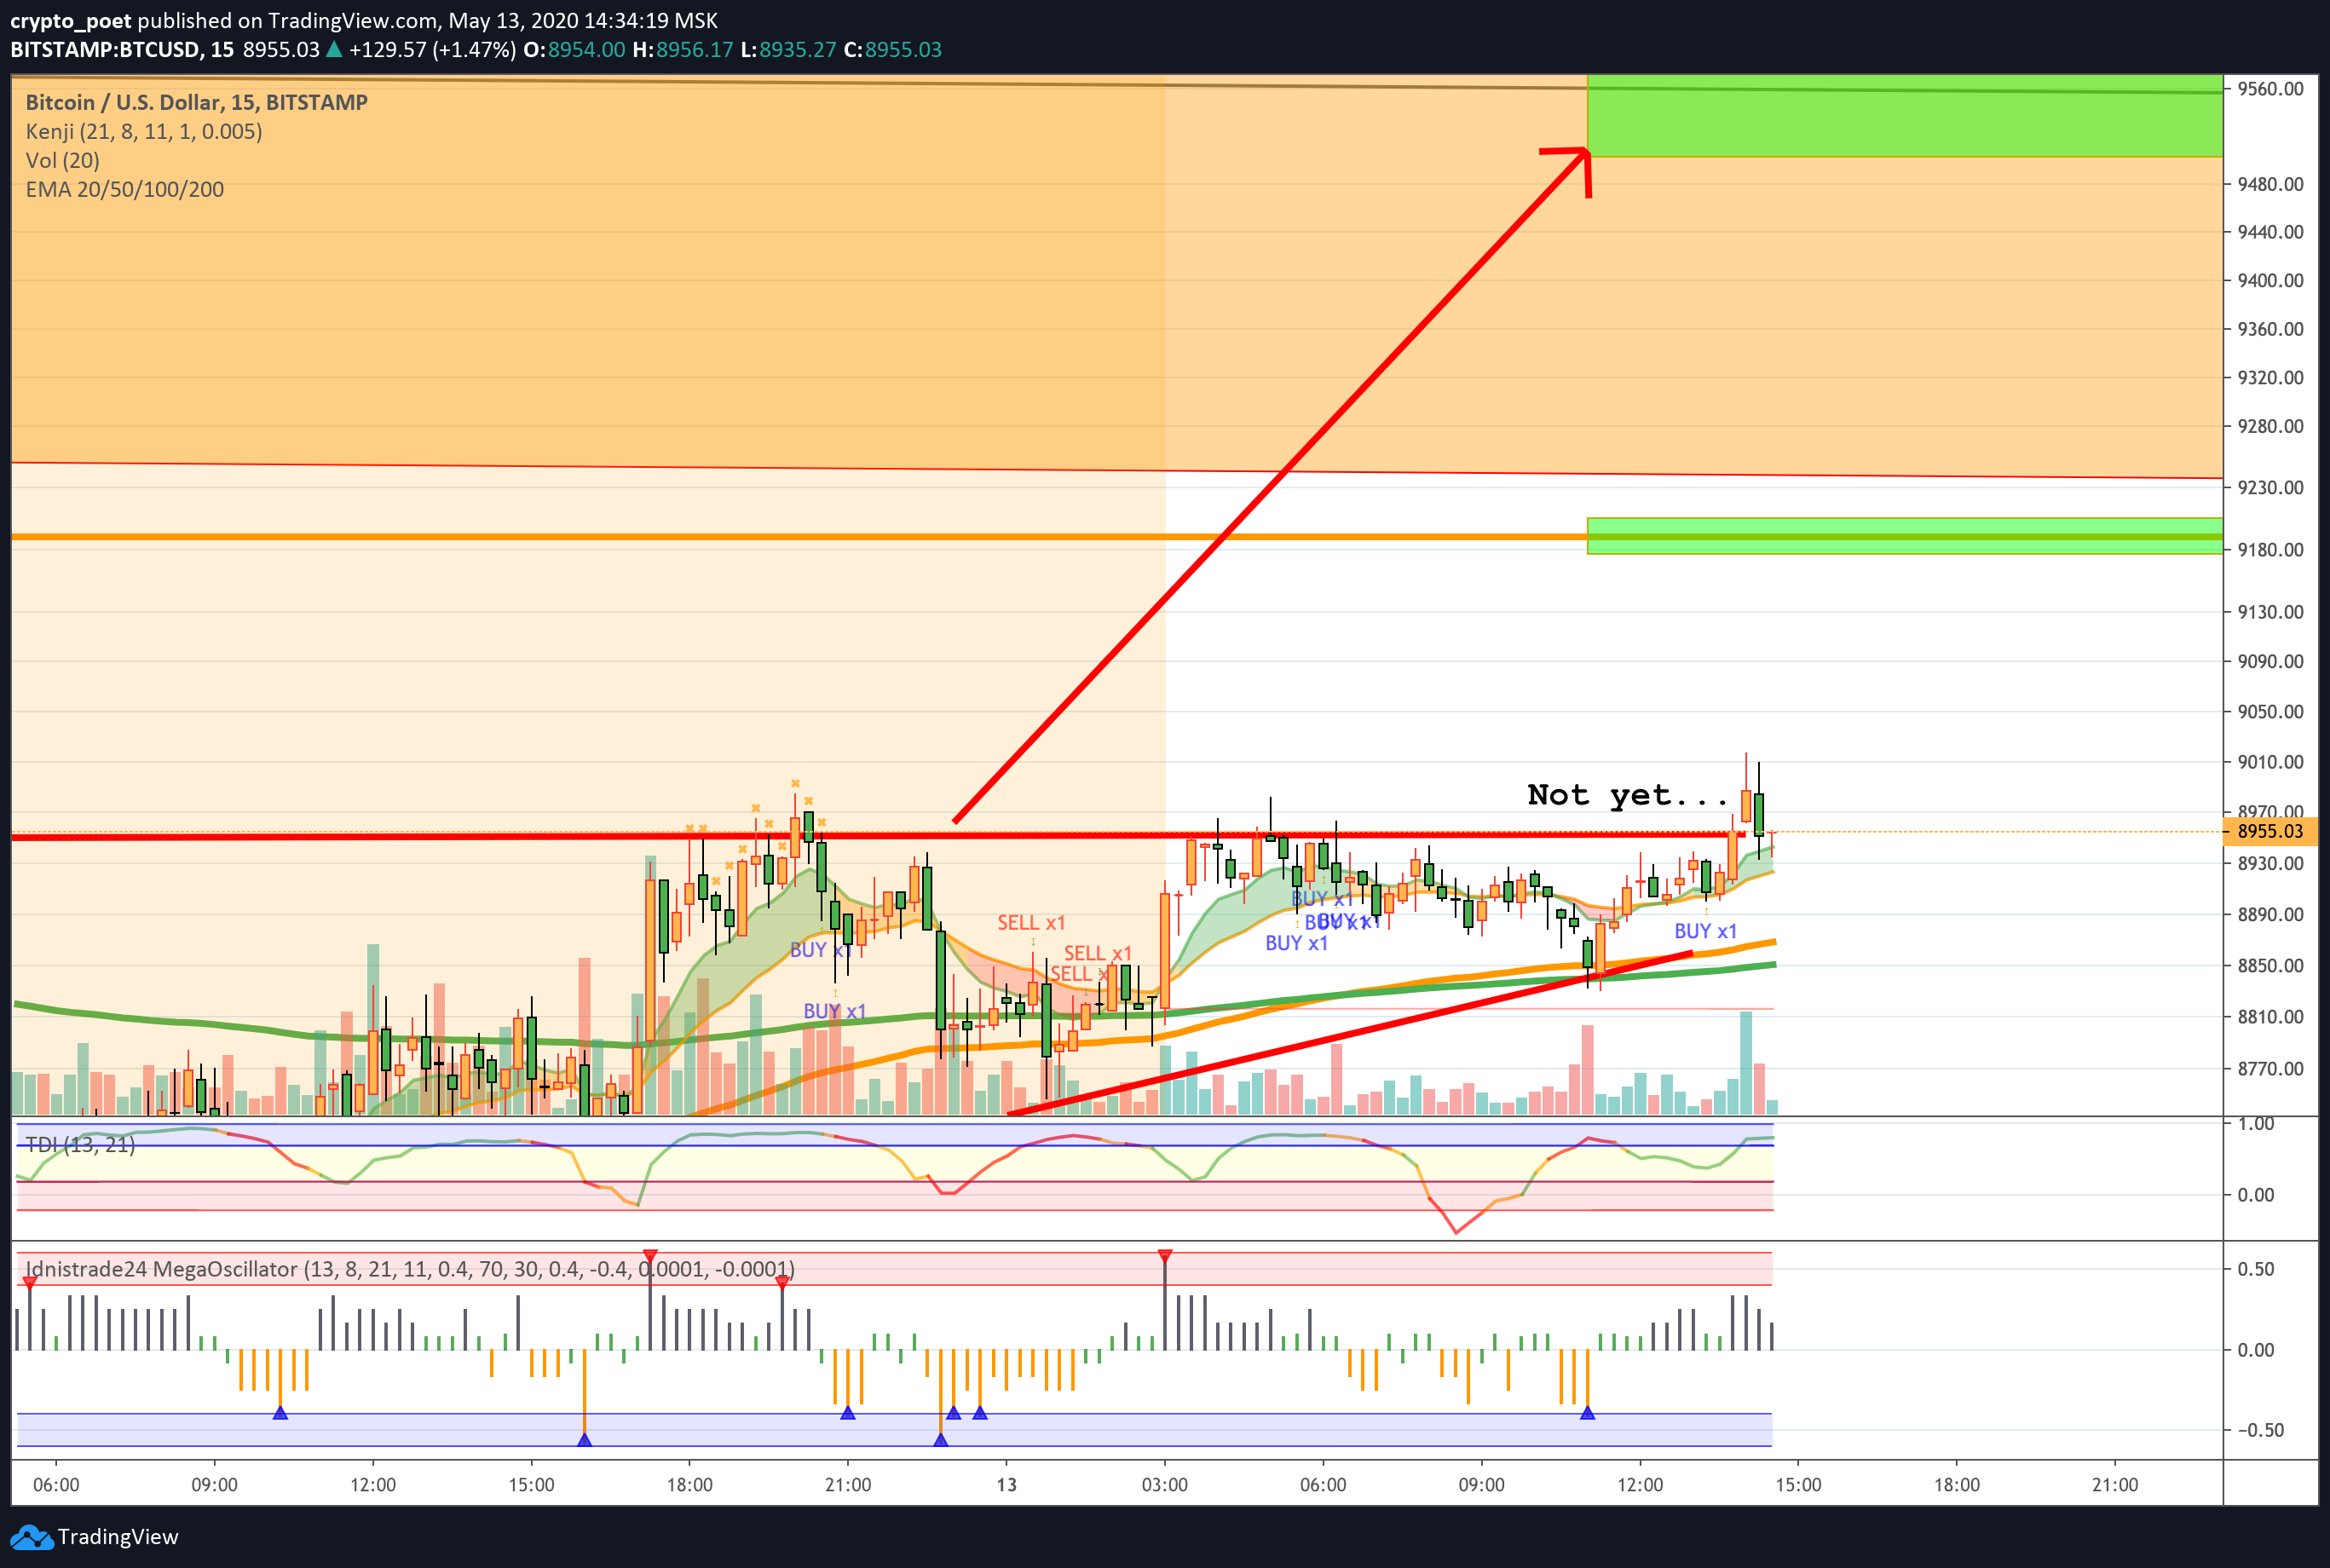Click the C:8955.03 close value

(x=893, y=50)
